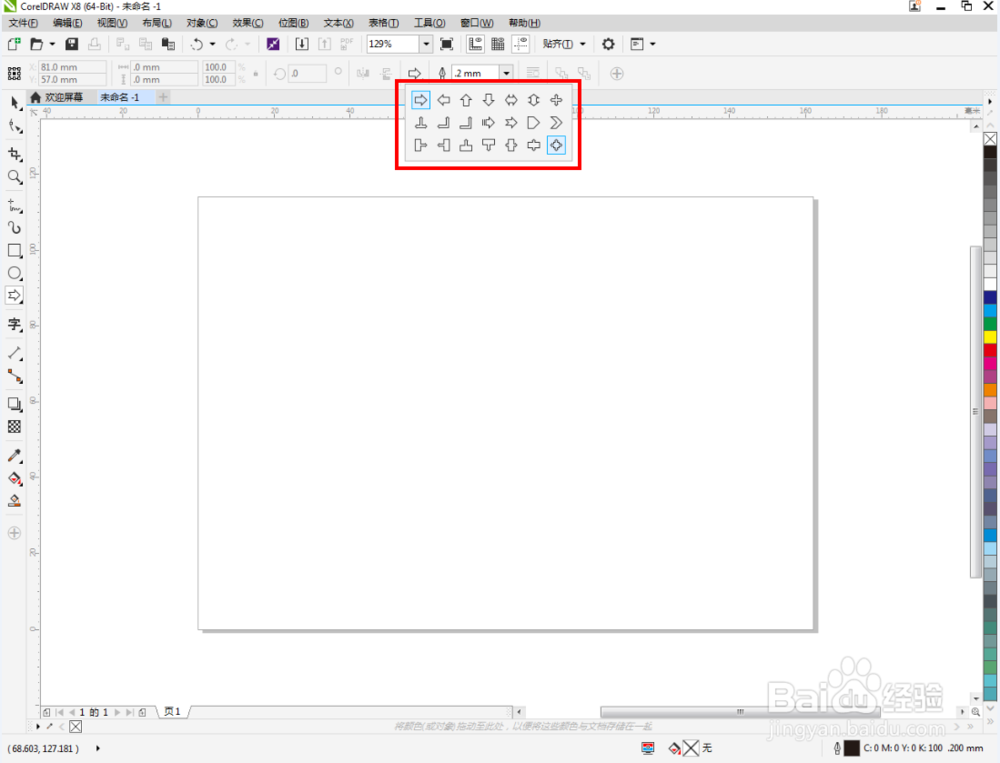Open the application launcher dropdown

(642, 44)
